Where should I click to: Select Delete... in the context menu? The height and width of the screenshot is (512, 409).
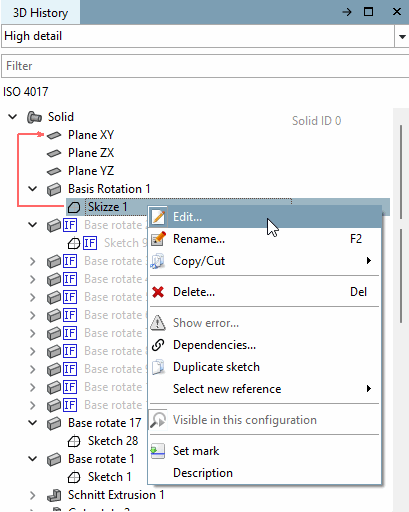(x=265, y=292)
